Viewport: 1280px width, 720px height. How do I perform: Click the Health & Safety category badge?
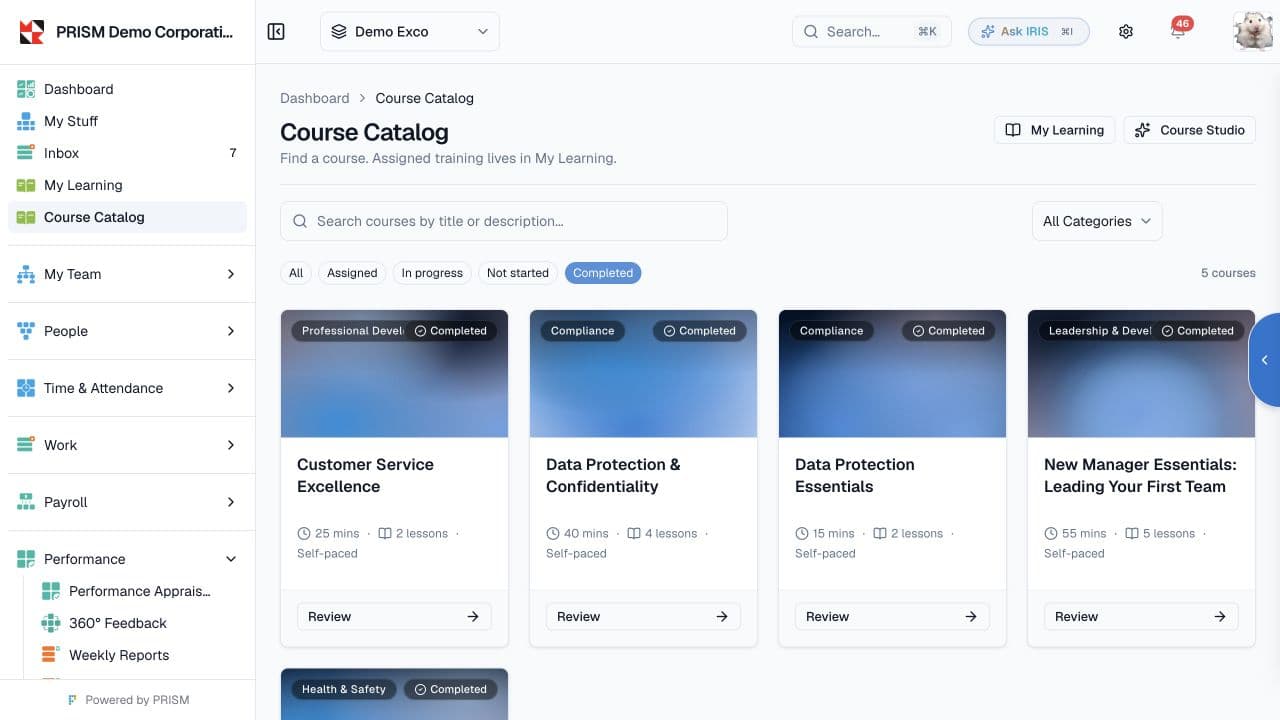point(344,689)
